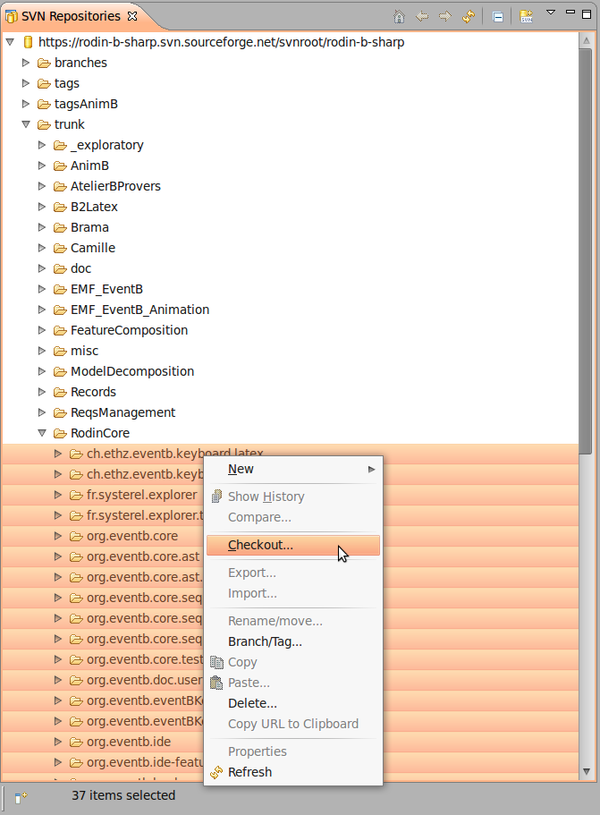Click the tags folder icon
Image resolution: width=600 pixels, height=815 pixels.
coord(44,84)
